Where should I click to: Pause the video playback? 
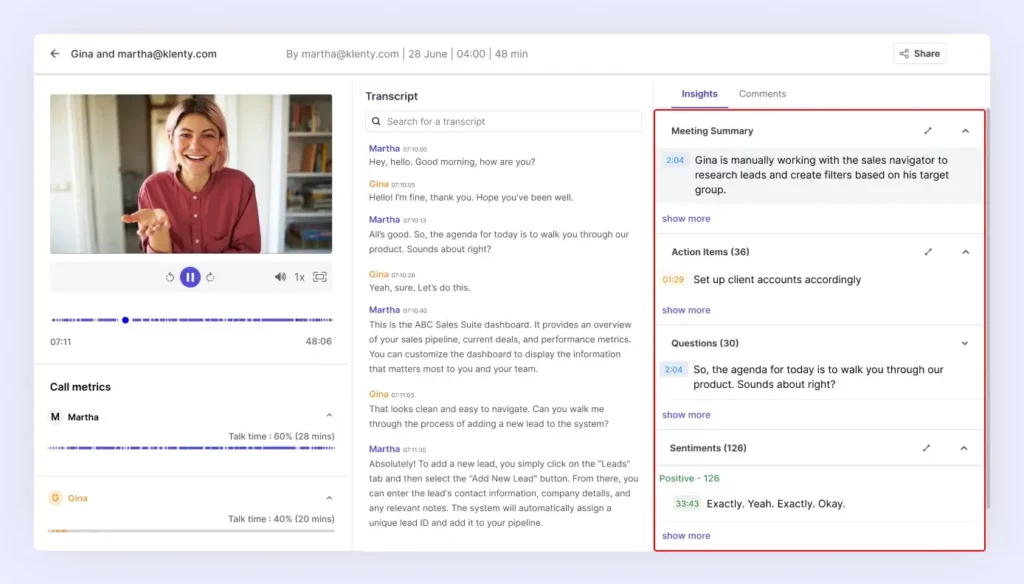[x=190, y=277]
